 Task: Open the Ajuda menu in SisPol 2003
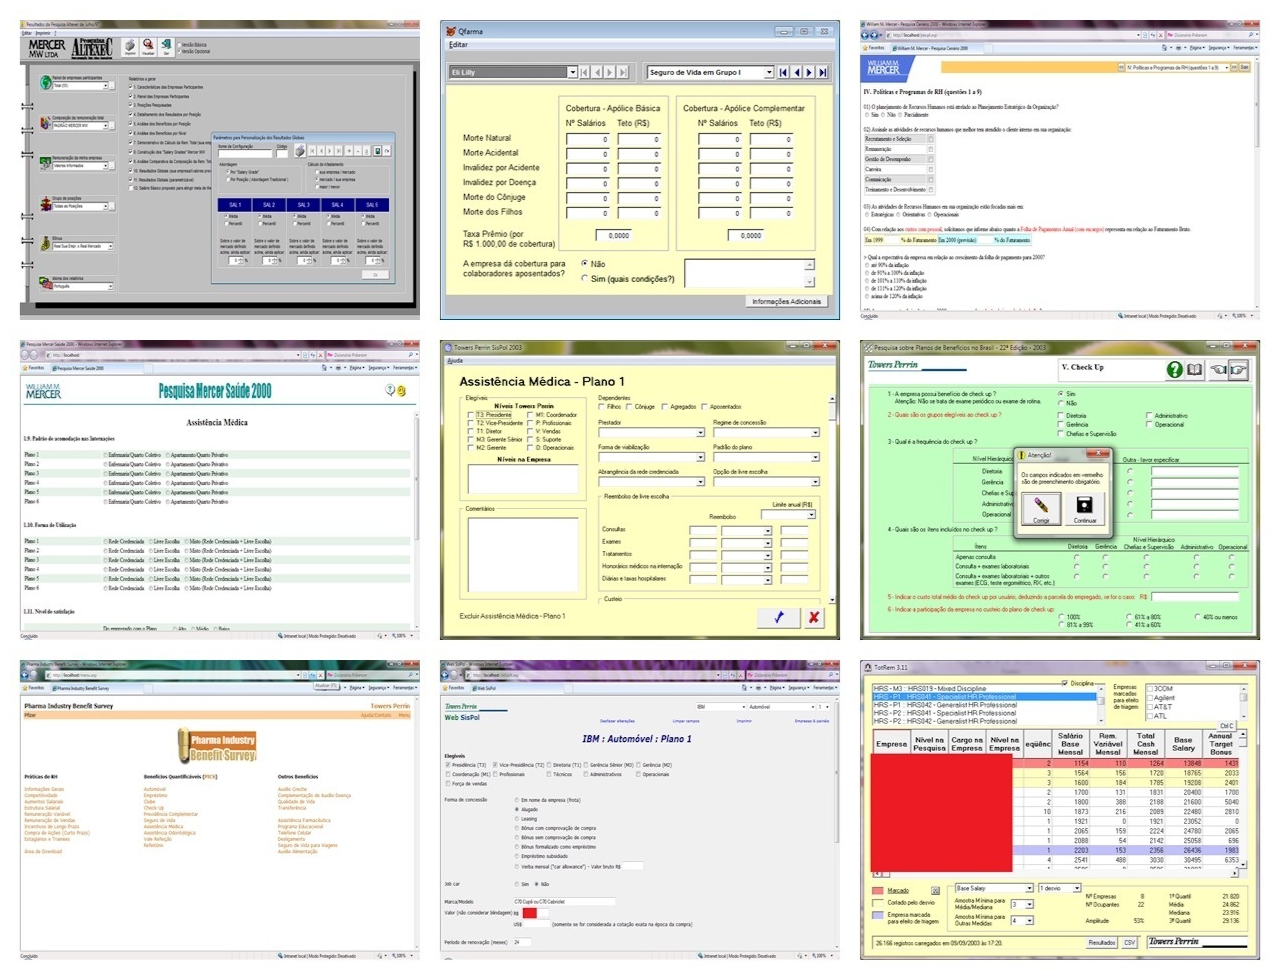(455, 361)
